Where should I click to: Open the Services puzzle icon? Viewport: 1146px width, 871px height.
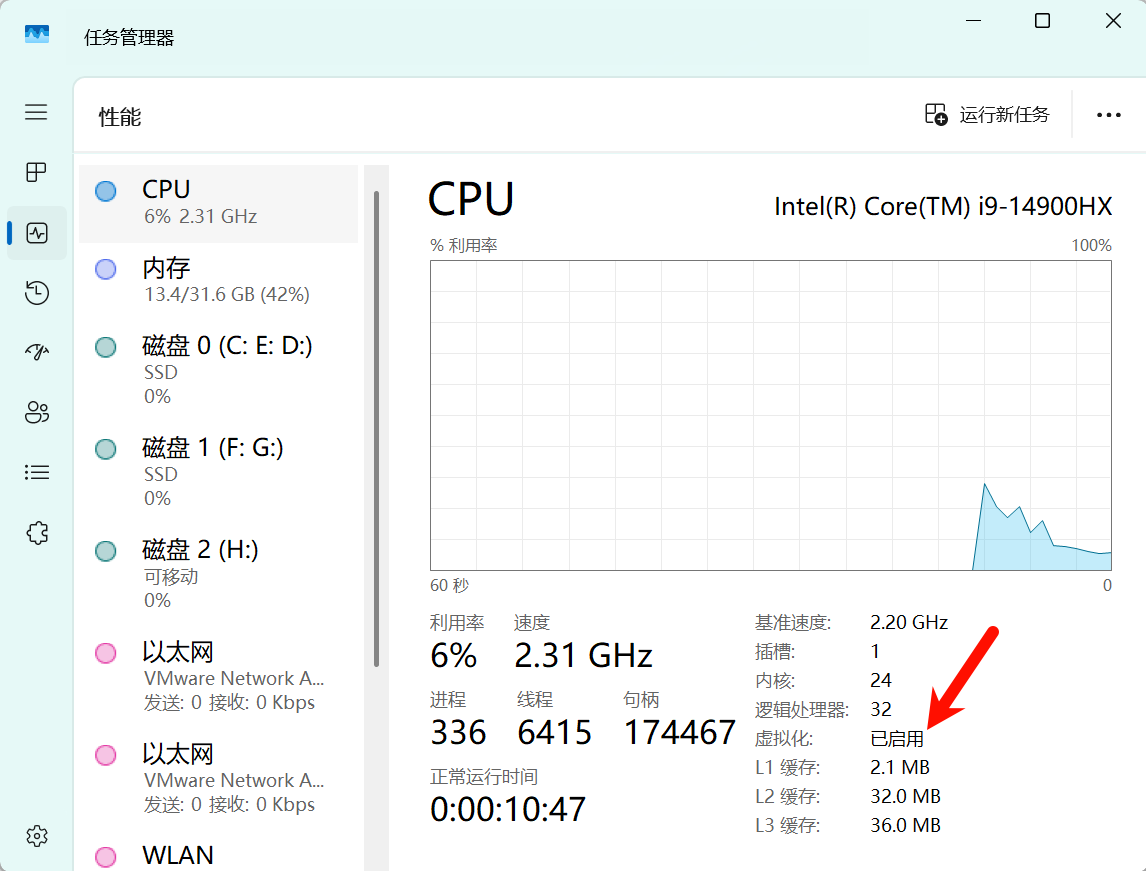(x=37, y=532)
